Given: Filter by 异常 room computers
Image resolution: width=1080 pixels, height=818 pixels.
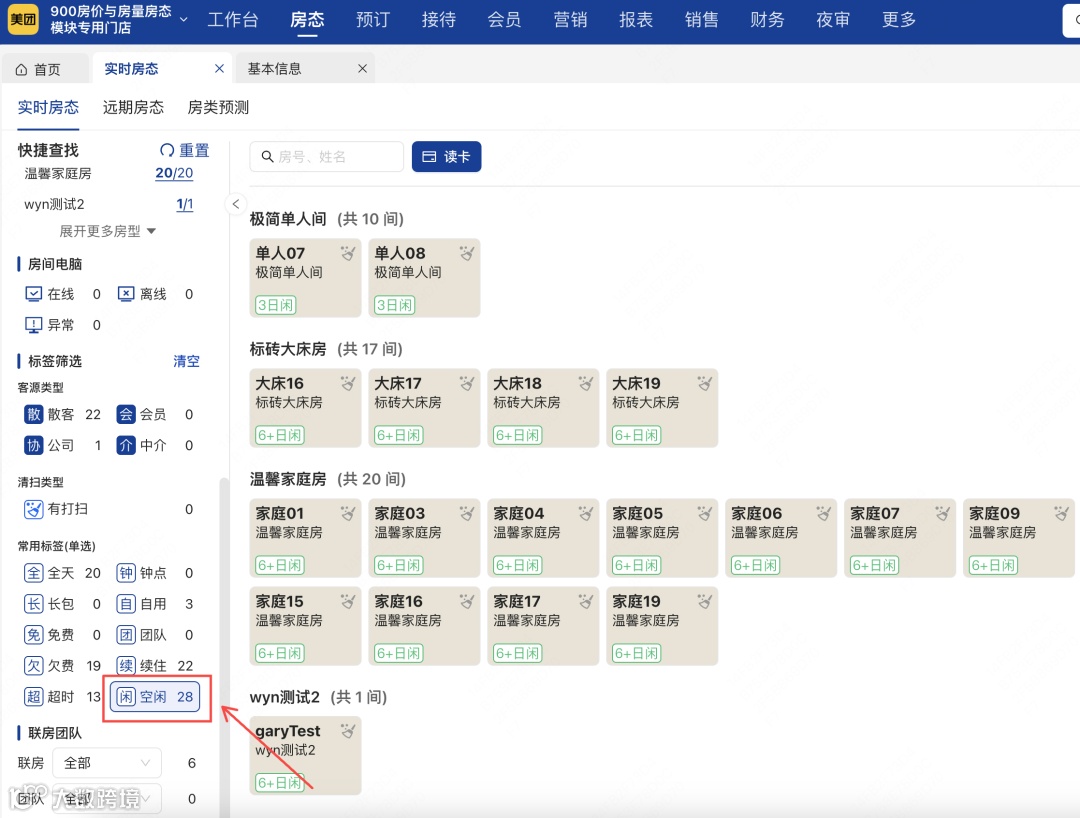Looking at the screenshot, I should (63, 324).
